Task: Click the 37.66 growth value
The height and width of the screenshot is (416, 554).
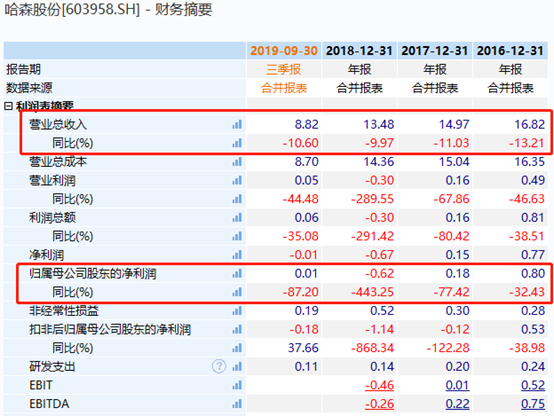Action: 303,348
